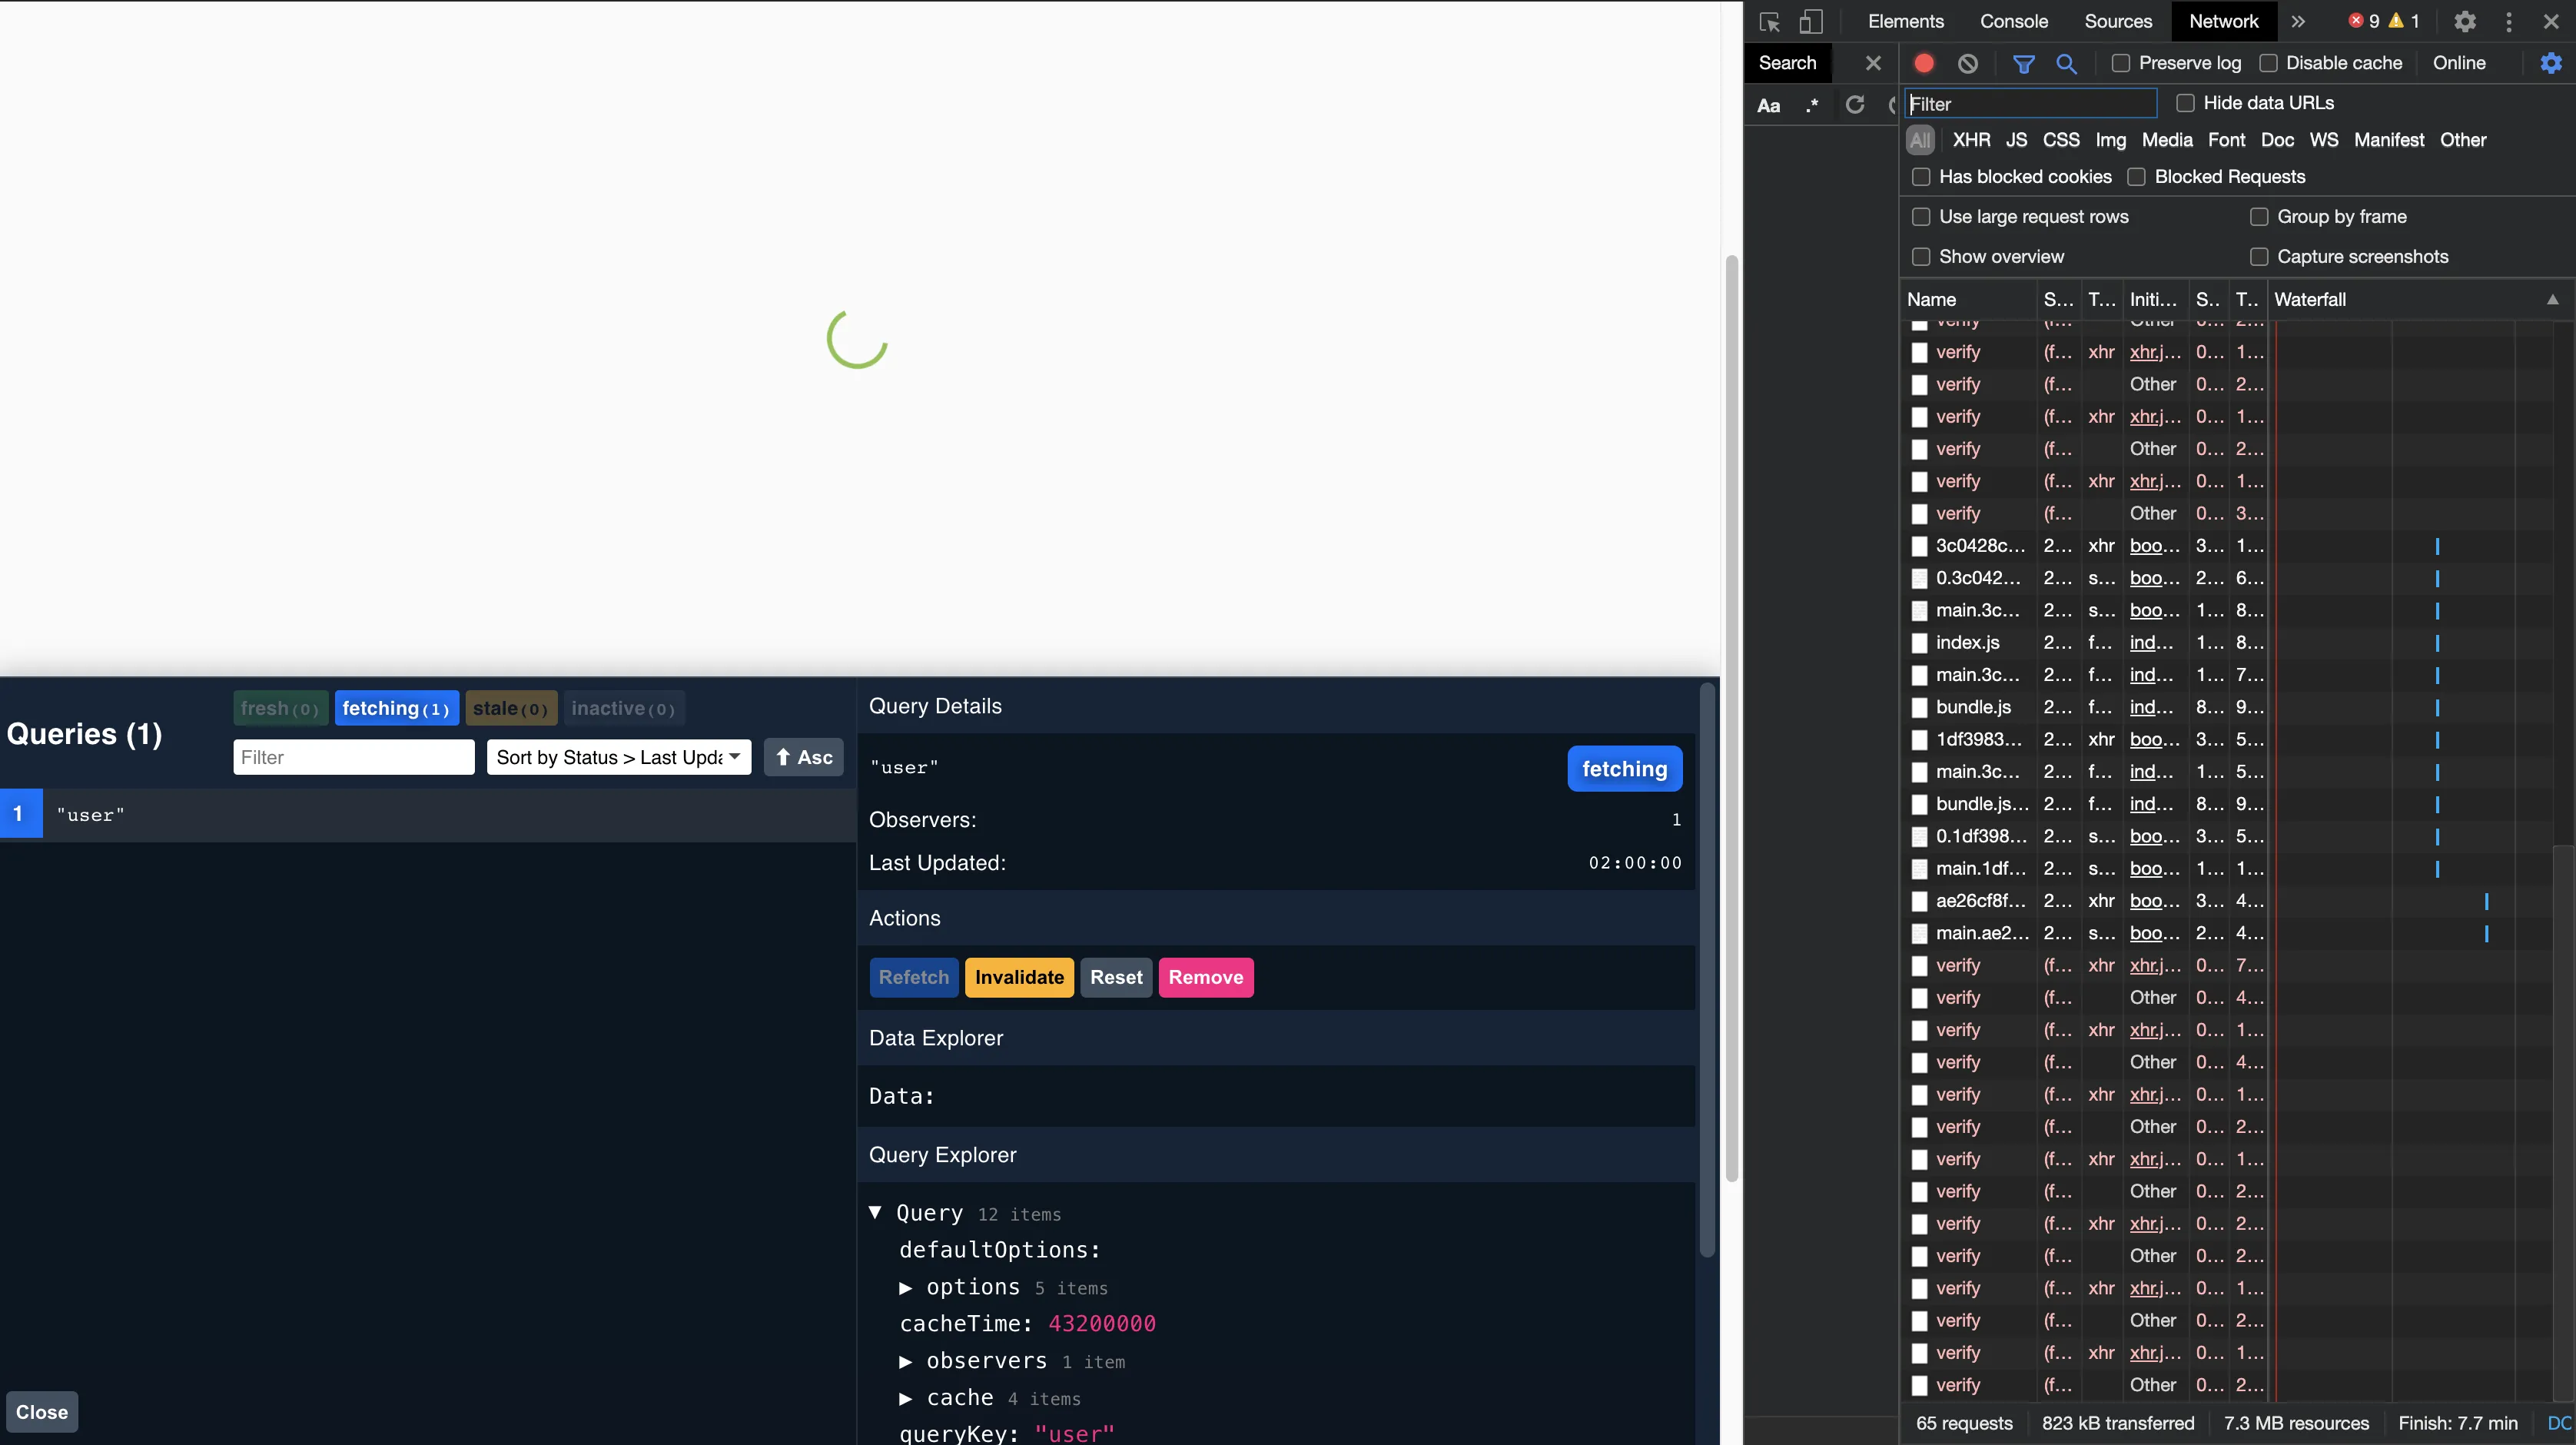Viewport: 2576px width, 1445px height.
Task: Click the Invalidate action button
Action: (x=1019, y=977)
